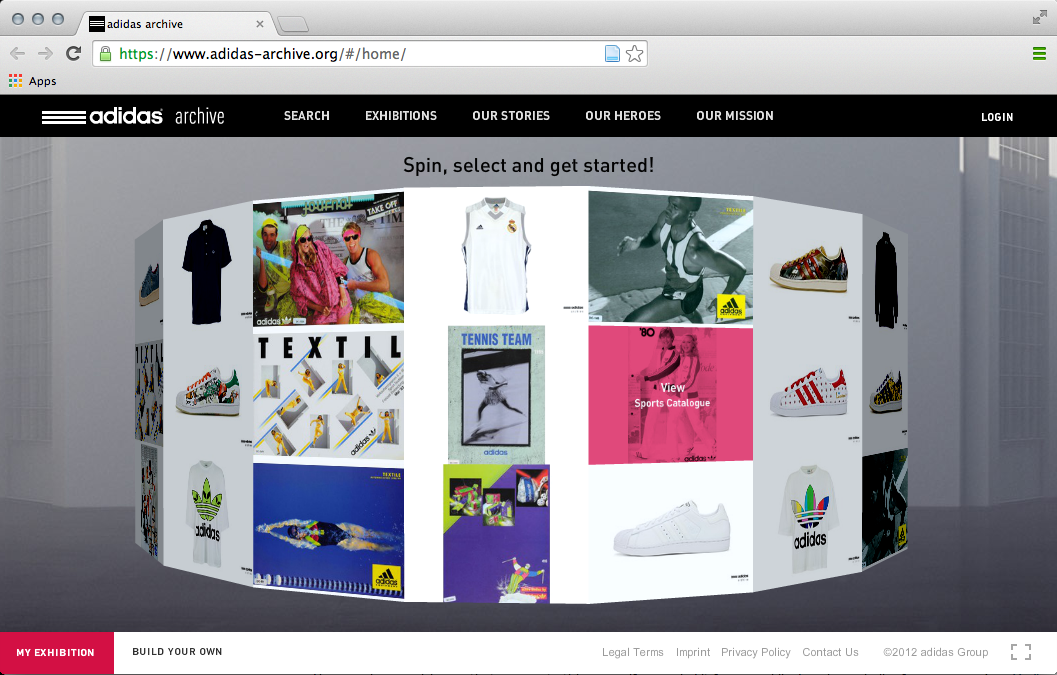Select Our Heroes from the top navigation

coord(622,116)
